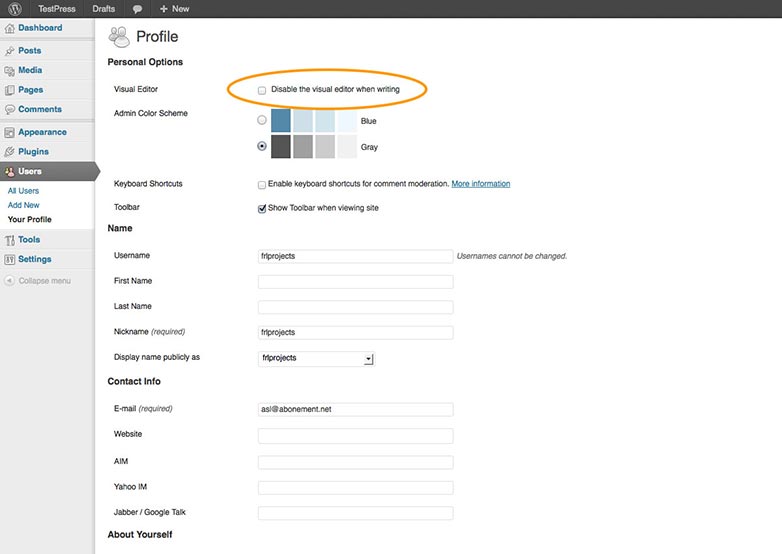The image size is (782, 554).
Task: Click the Nickname input field
Action: [x=356, y=333]
